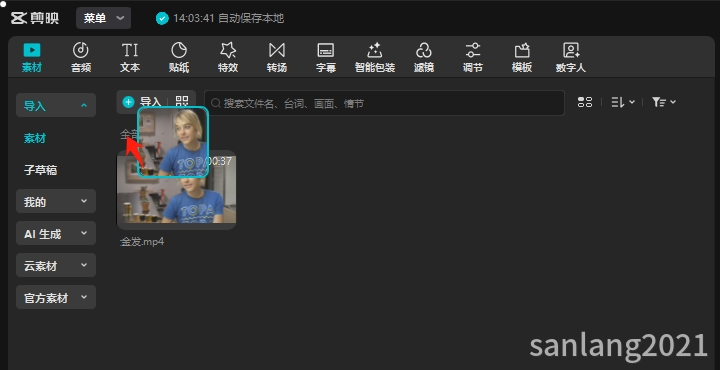
Task: Open the 转场 transitions tab
Action: [x=277, y=57]
